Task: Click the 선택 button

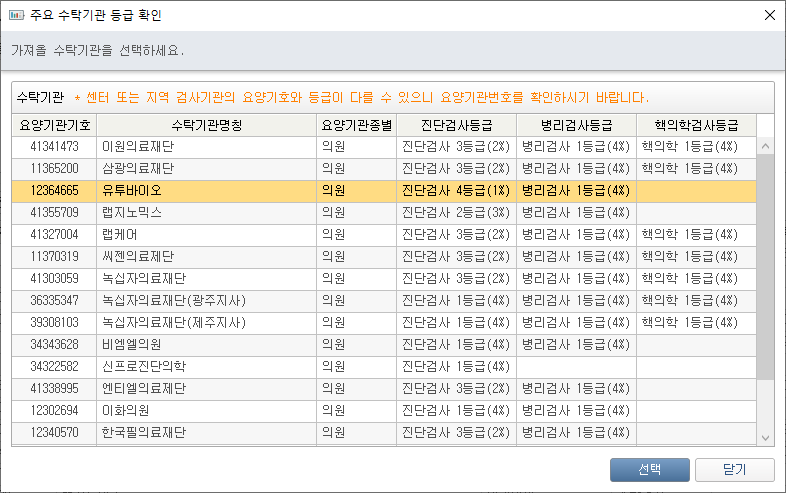Action: [x=649, y=470]
